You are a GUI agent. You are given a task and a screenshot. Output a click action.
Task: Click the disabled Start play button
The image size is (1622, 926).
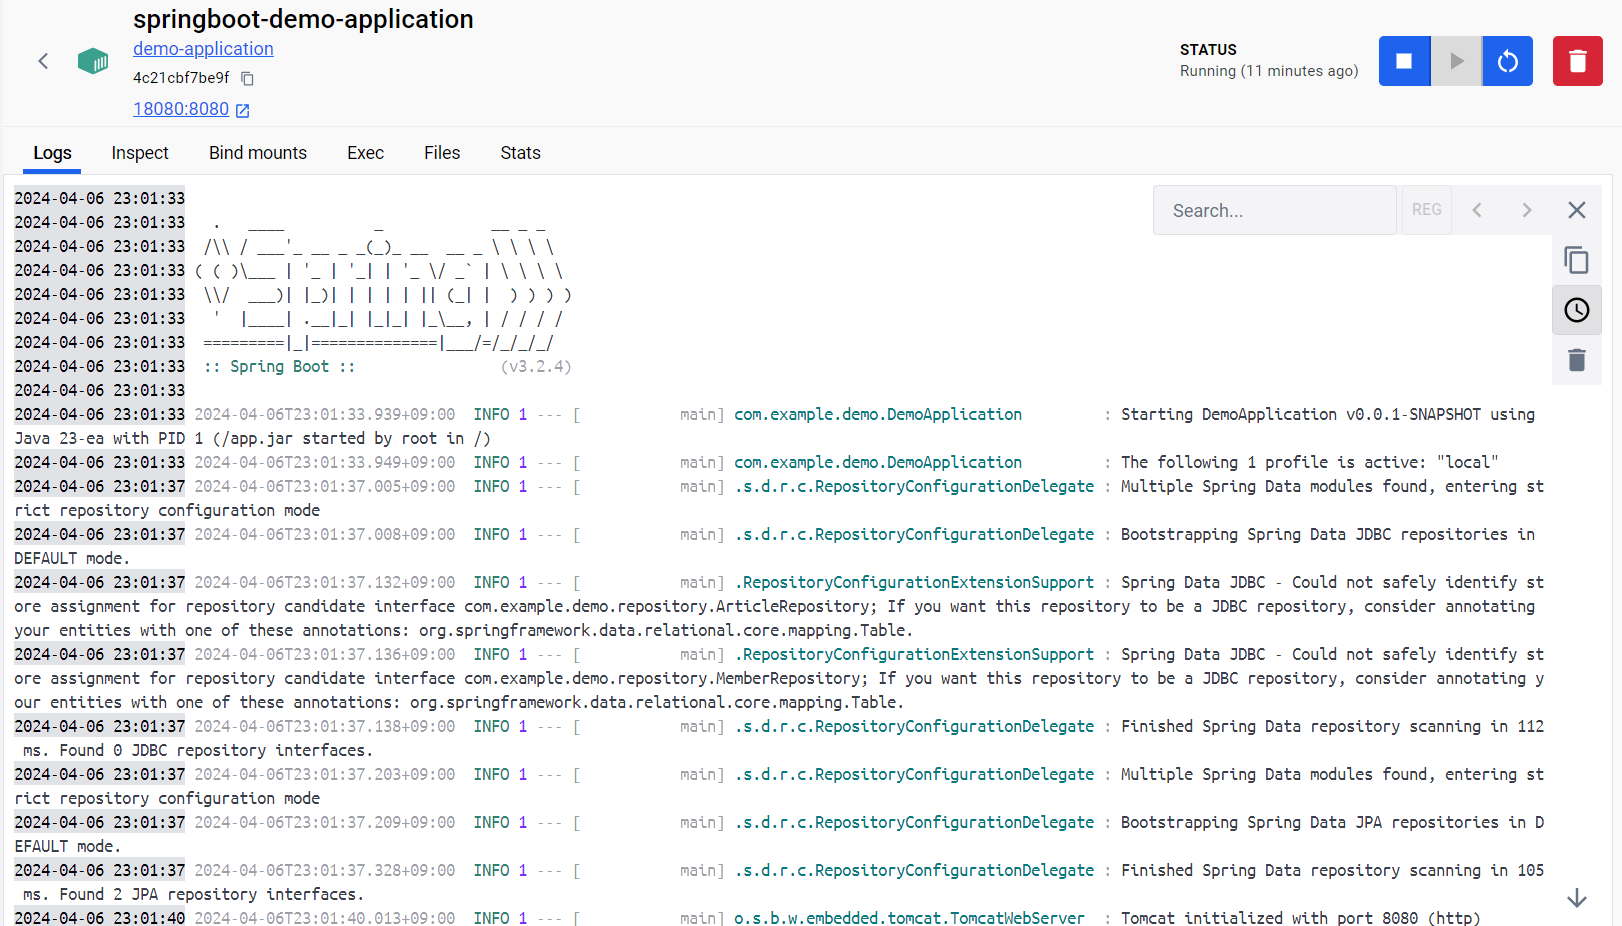1456,61
